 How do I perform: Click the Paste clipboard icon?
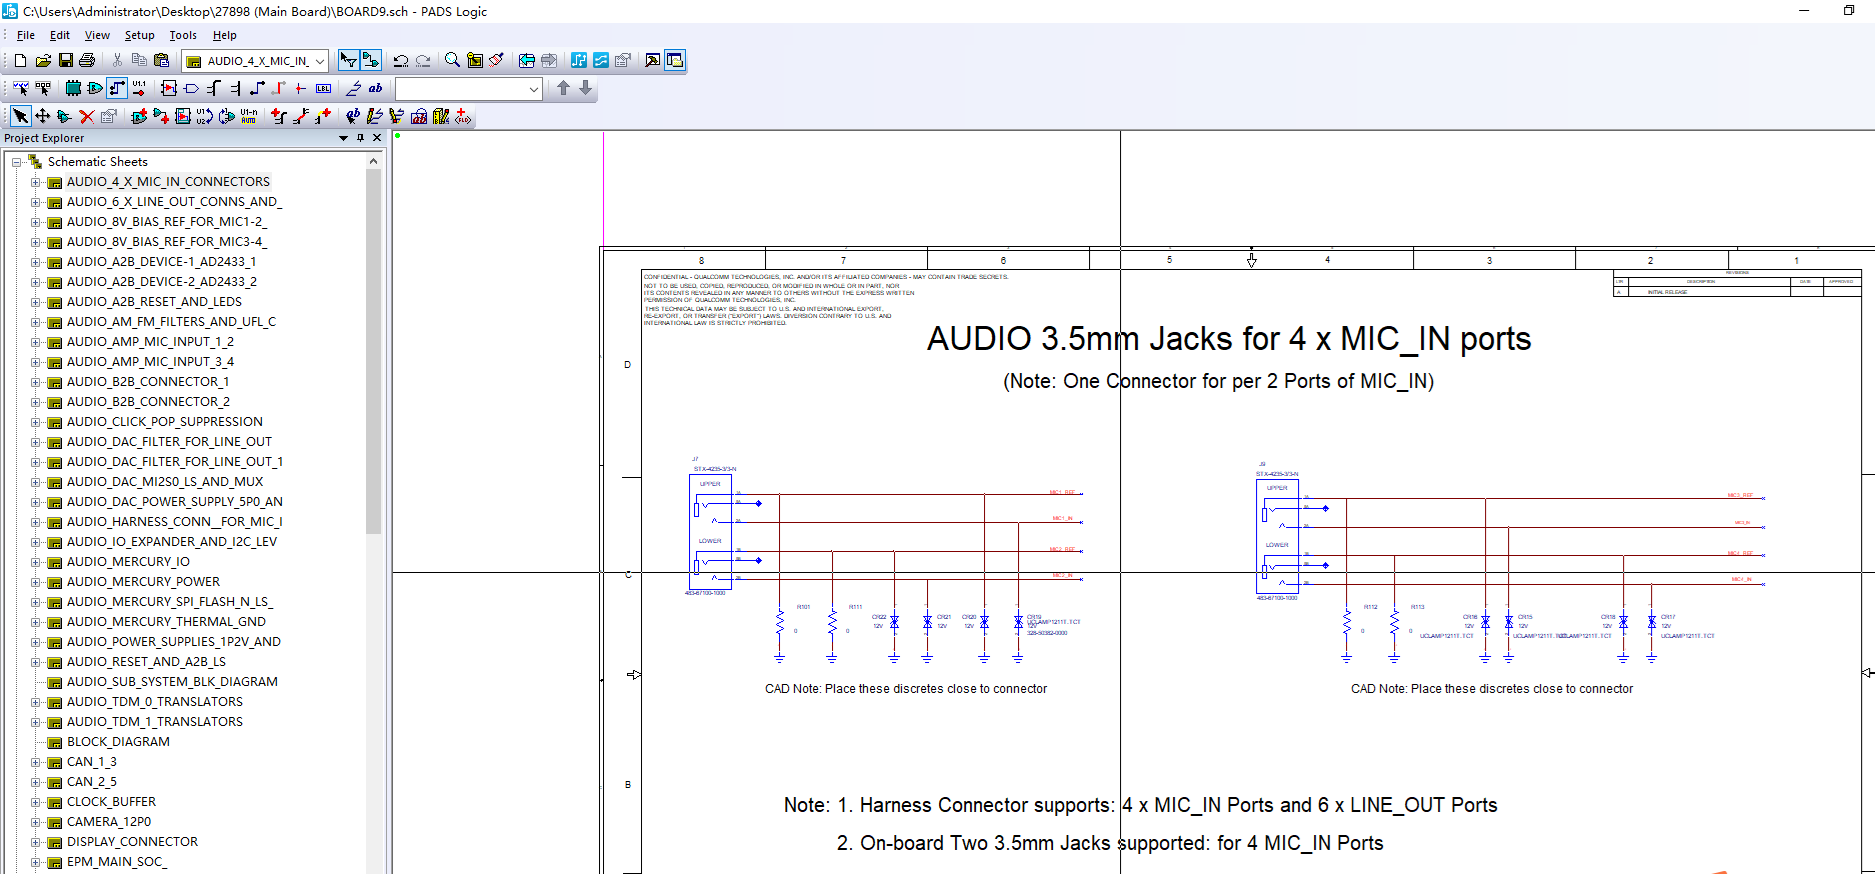point(161,61)
